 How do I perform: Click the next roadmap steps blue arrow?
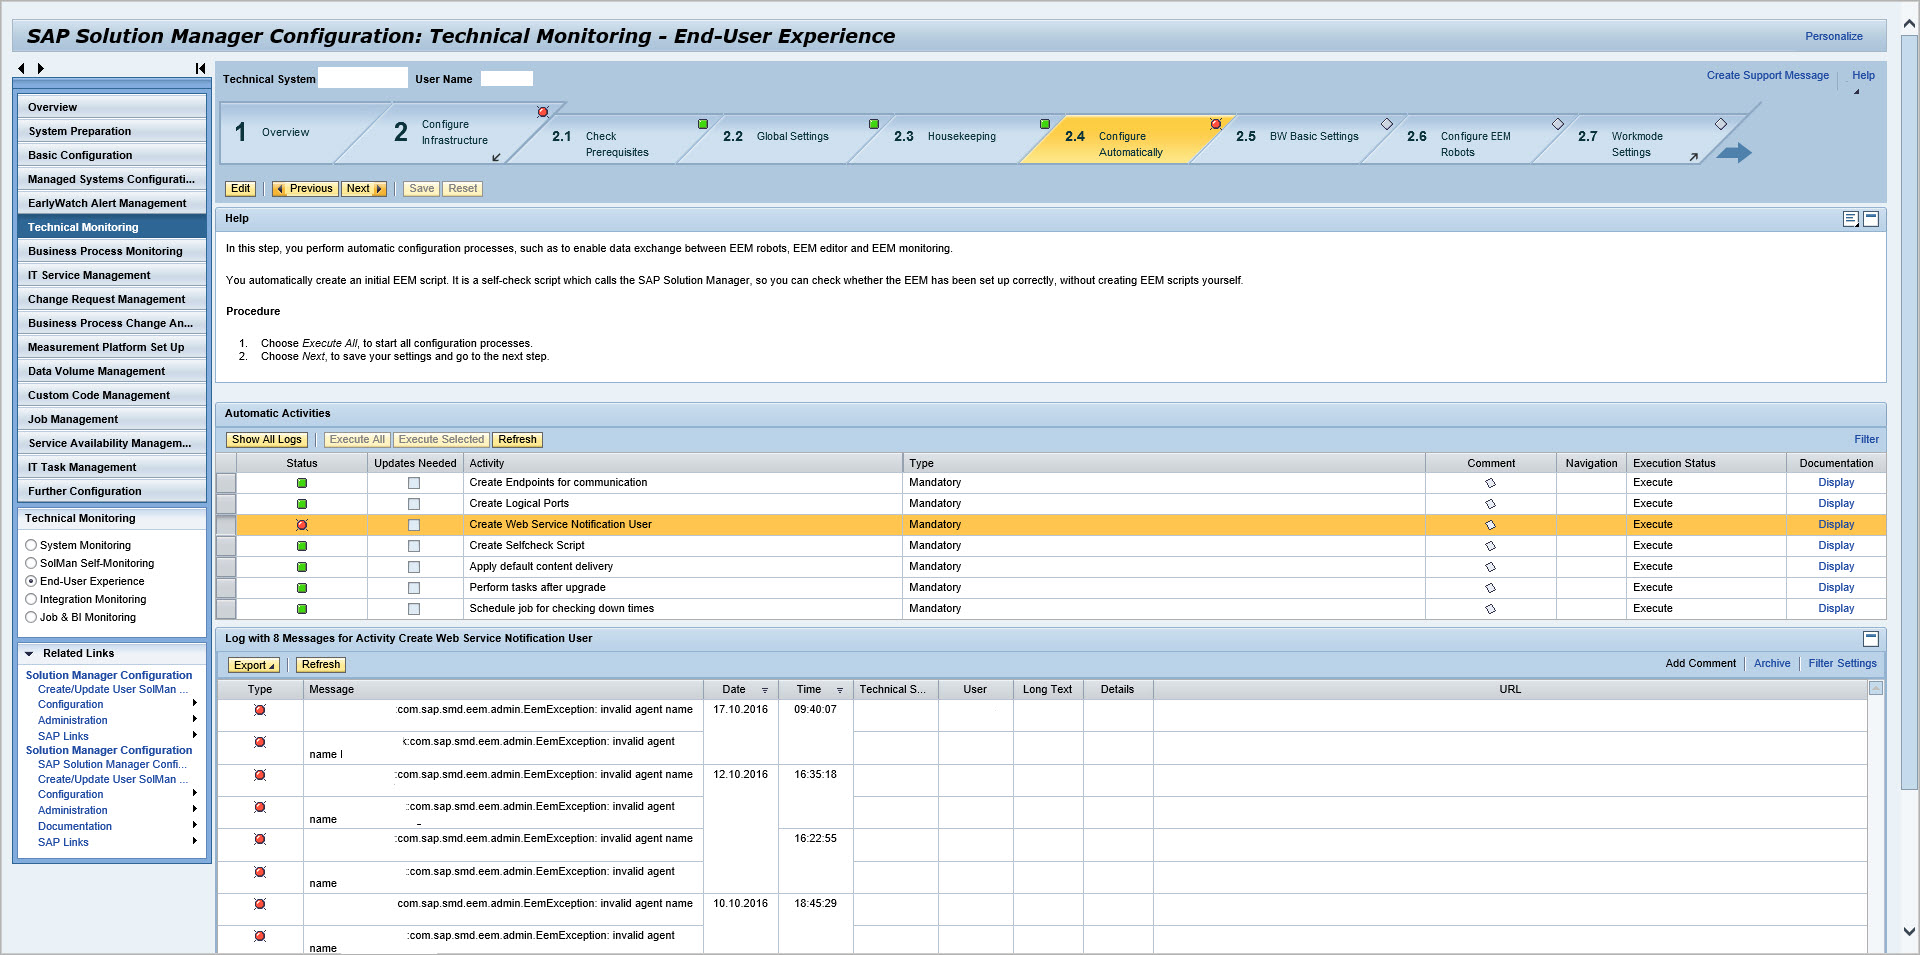[x=1735, y=152]
